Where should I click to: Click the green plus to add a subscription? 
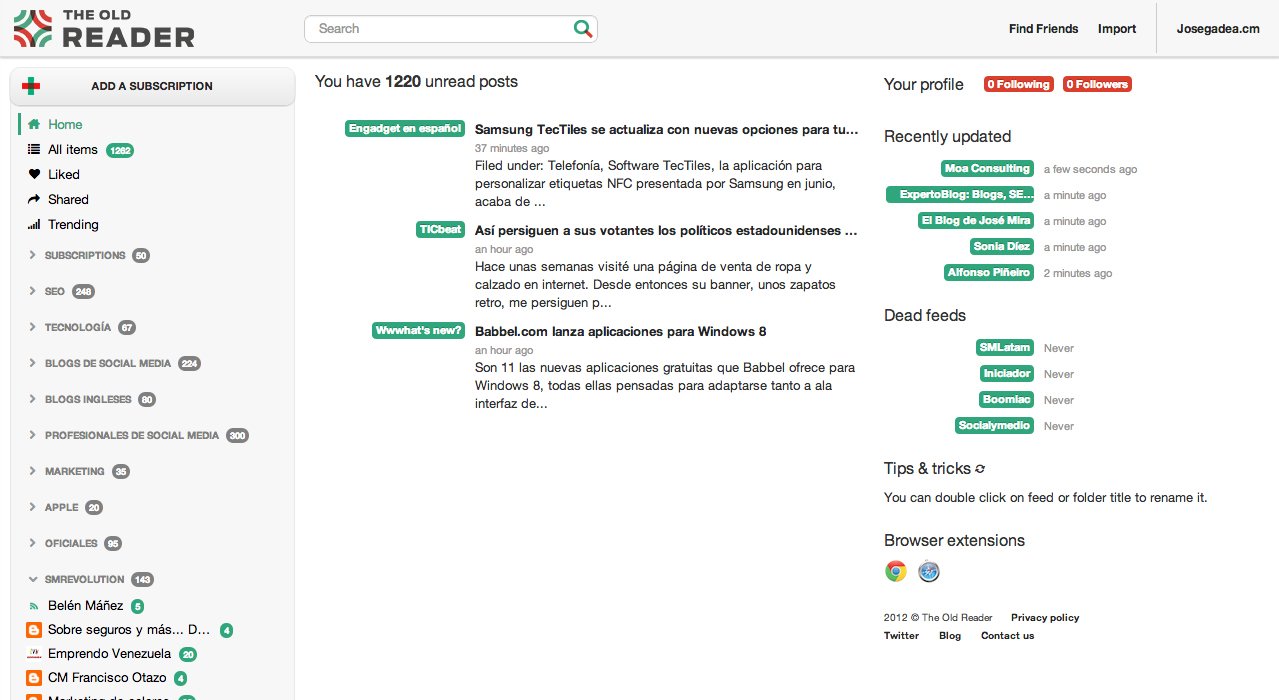[29, 86]
